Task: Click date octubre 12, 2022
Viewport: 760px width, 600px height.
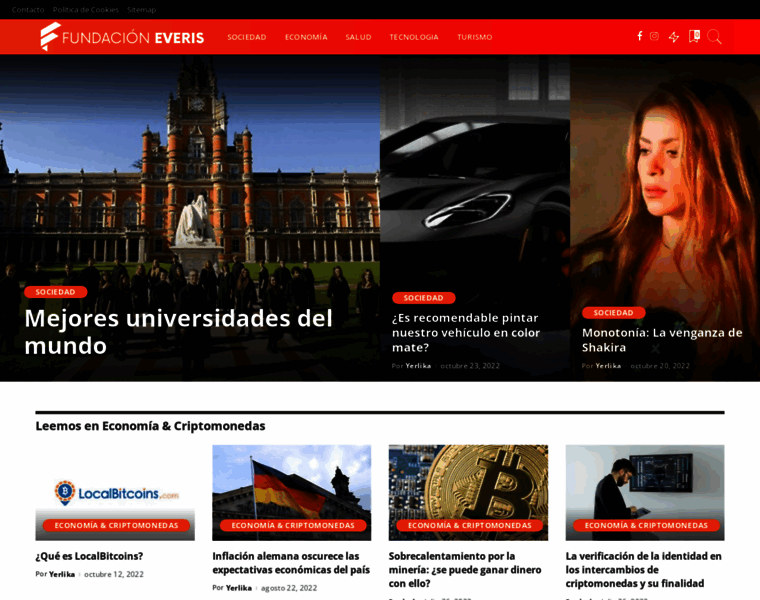Action: pyautogui.click(x=114, y=574)
